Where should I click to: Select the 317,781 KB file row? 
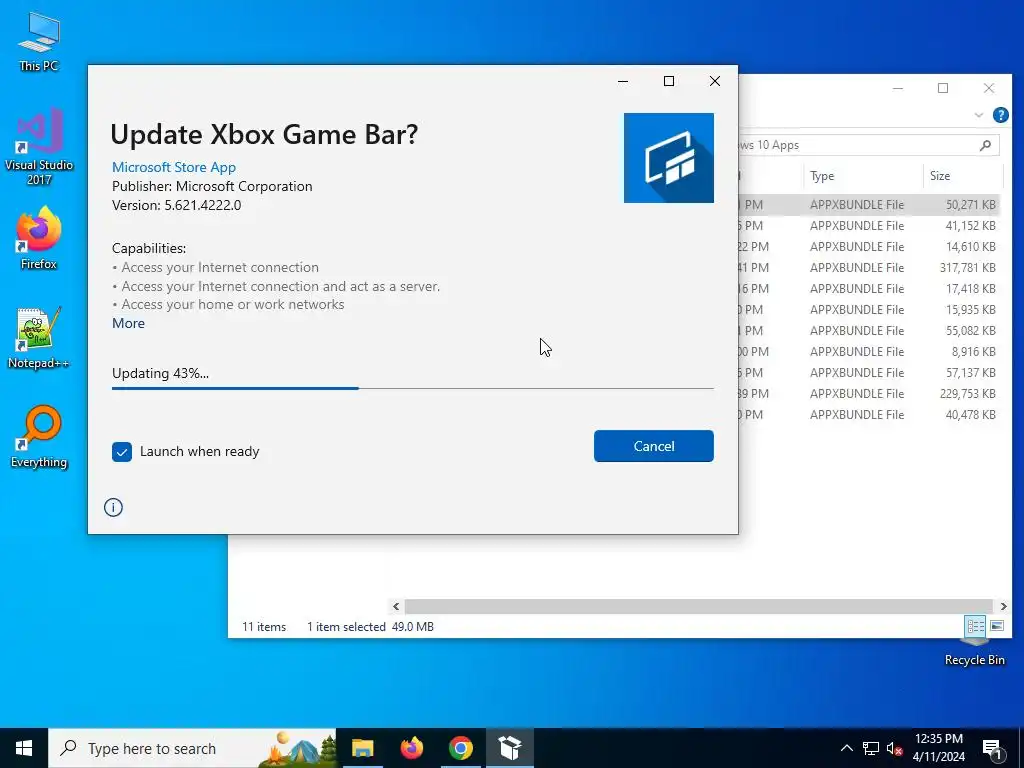click(x=869, y=267)
